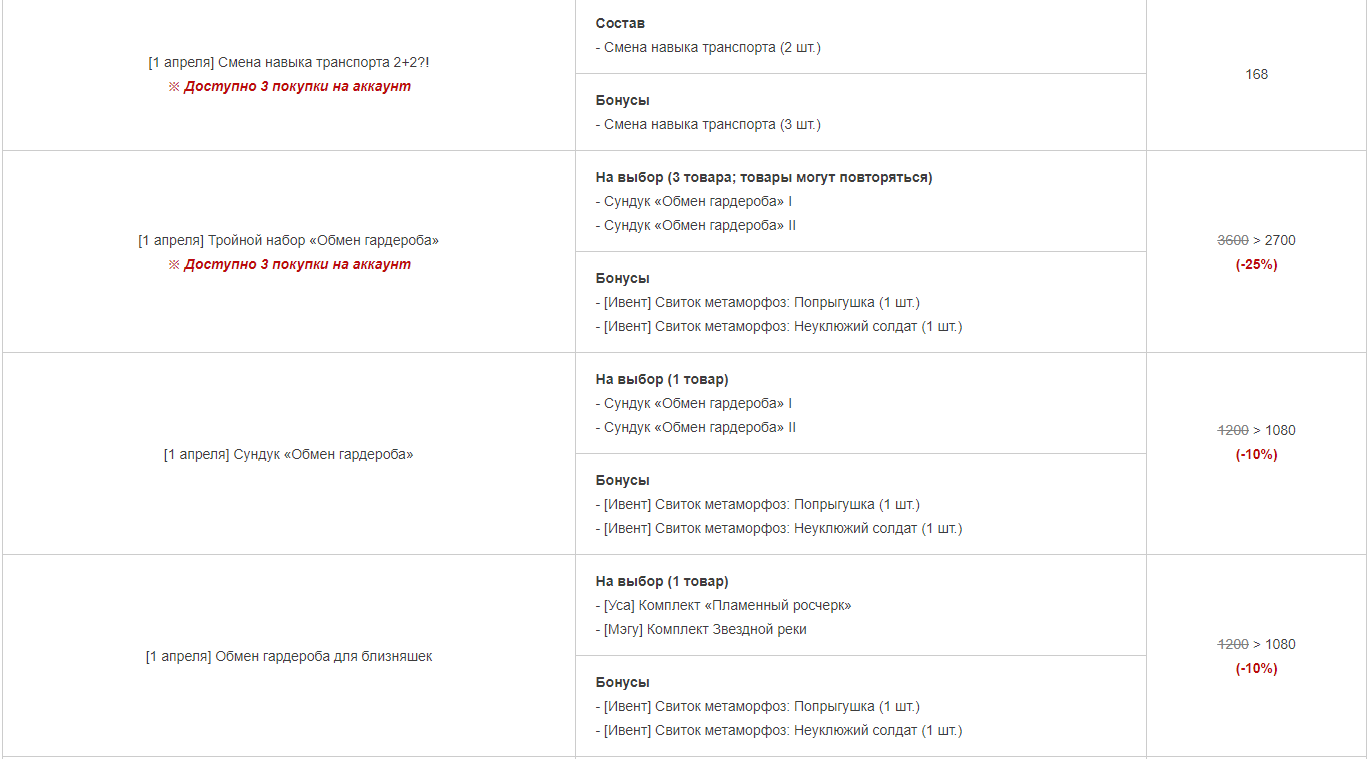Click the 1200 > 1080 price of Сундук
Screen dimensions: 1369x759
tap(1256, 430)
